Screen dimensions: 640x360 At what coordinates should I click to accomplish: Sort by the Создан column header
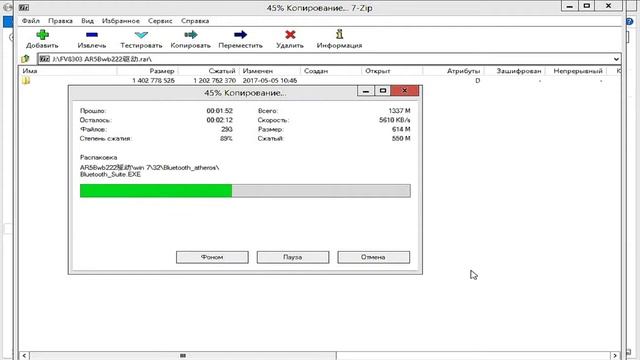coord(331,71)
